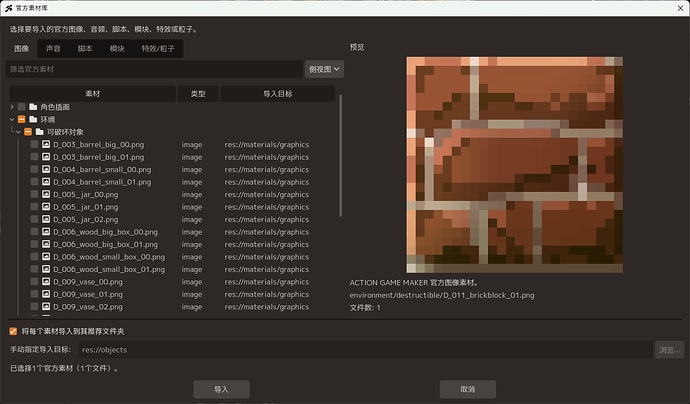Check the box for D_009_vase_00.png
This screenshot has height=404, width=690.
click(x=34, y=281)
